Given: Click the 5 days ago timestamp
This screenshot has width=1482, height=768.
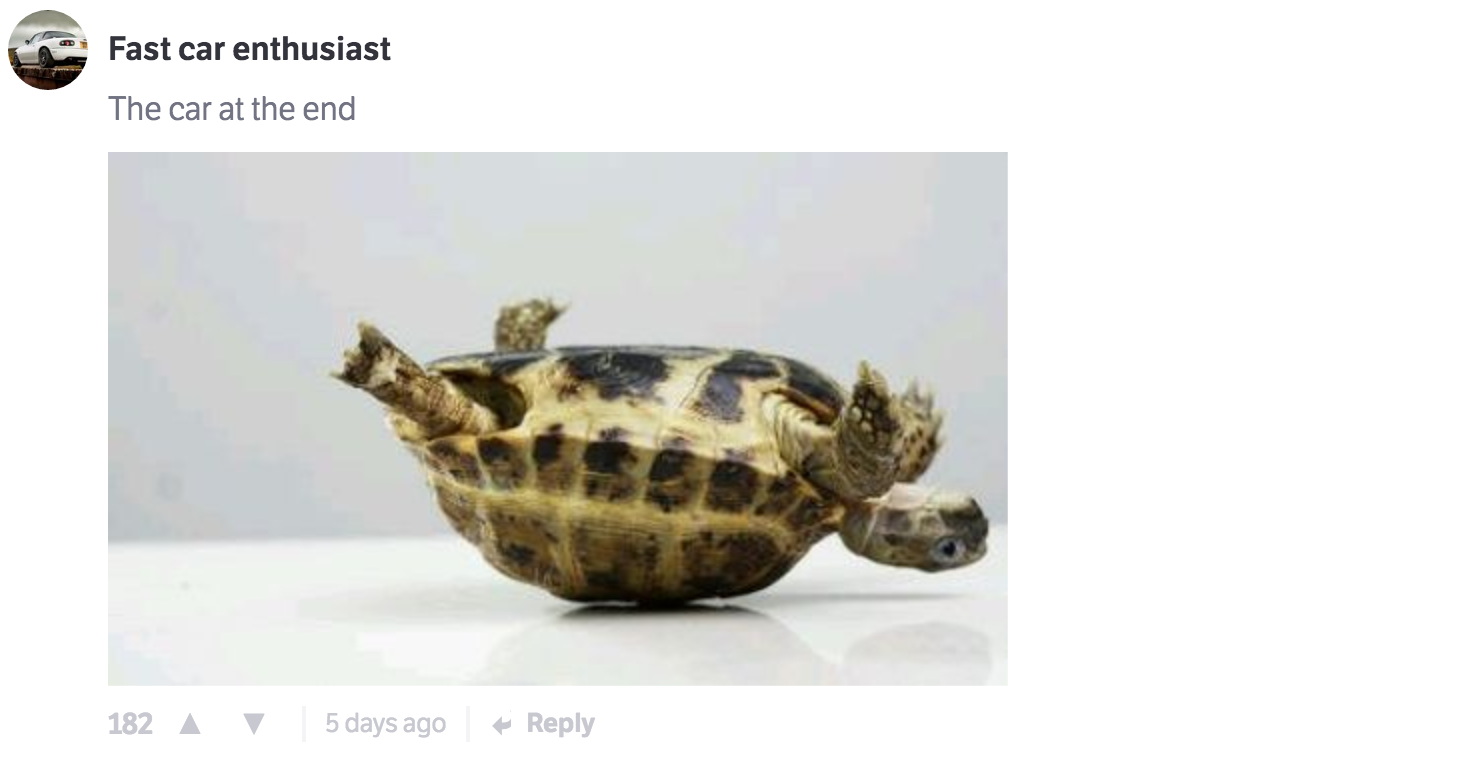Looking at the screenshot, I should pos(385,723).
